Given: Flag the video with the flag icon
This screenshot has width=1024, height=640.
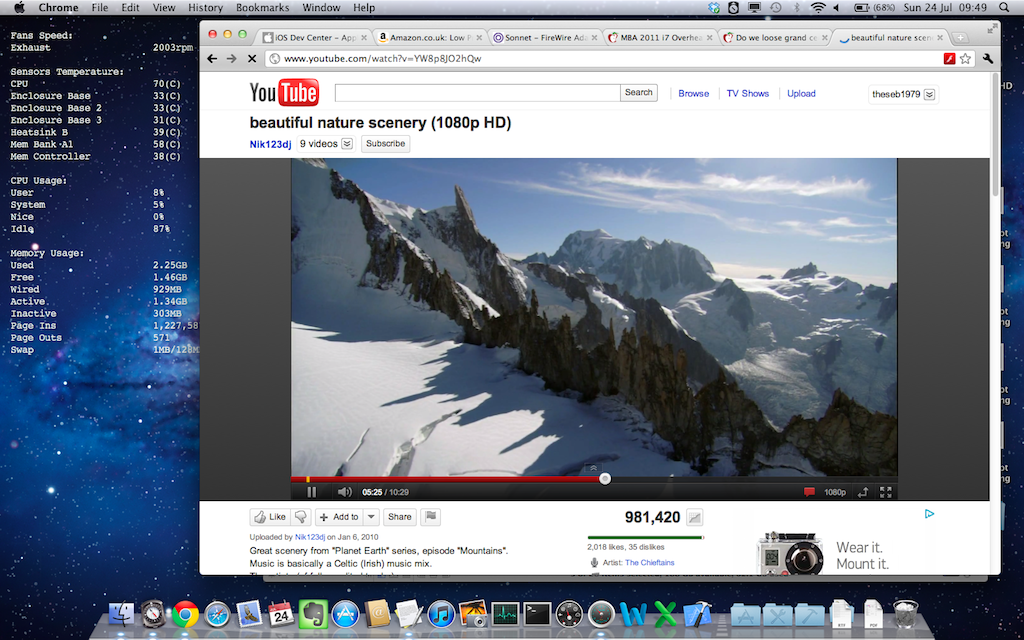Looking at the screenshot, I should 430,517.
